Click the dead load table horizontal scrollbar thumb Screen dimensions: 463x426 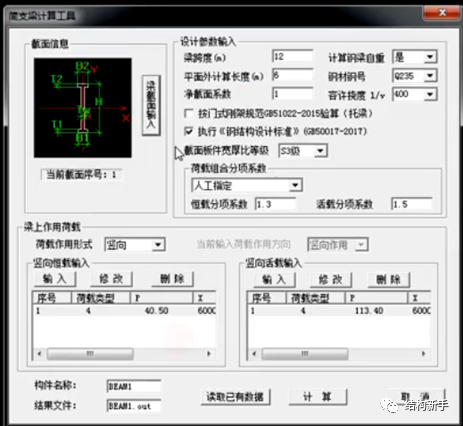pyautogui.click(x=90, y=354)
